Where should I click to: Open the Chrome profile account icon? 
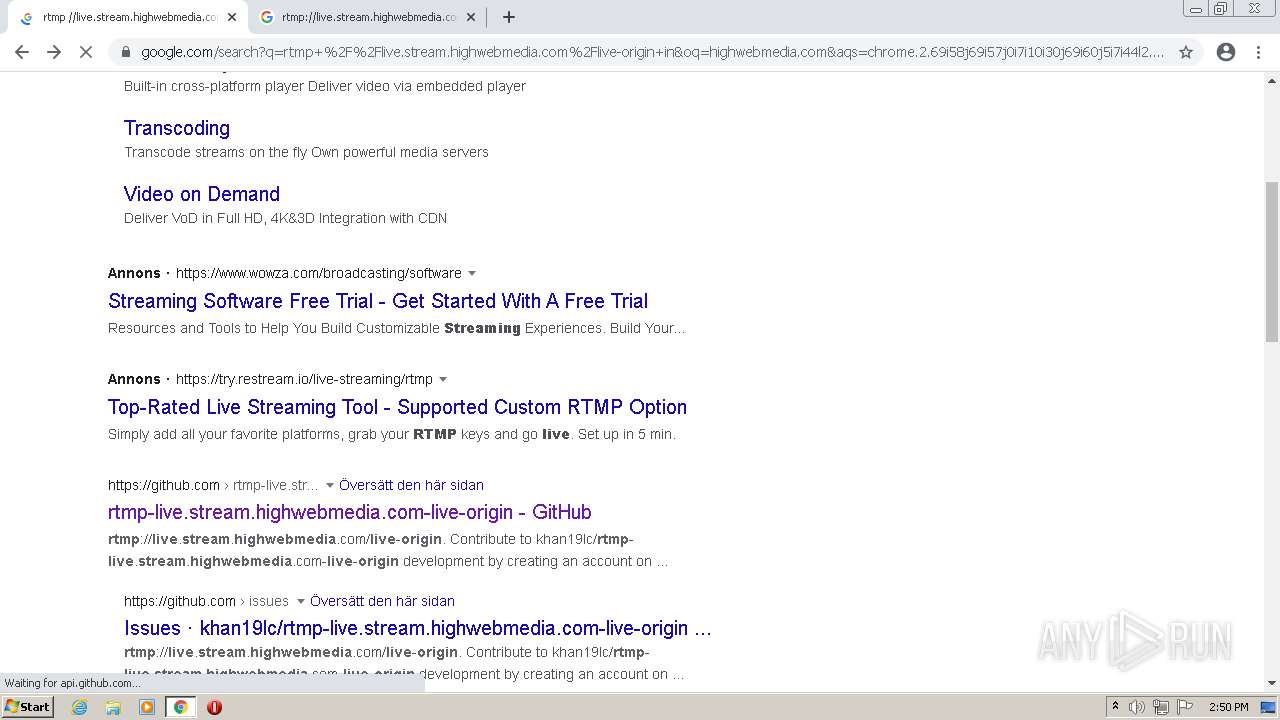pyautogui.click(x=1226, y=52)
